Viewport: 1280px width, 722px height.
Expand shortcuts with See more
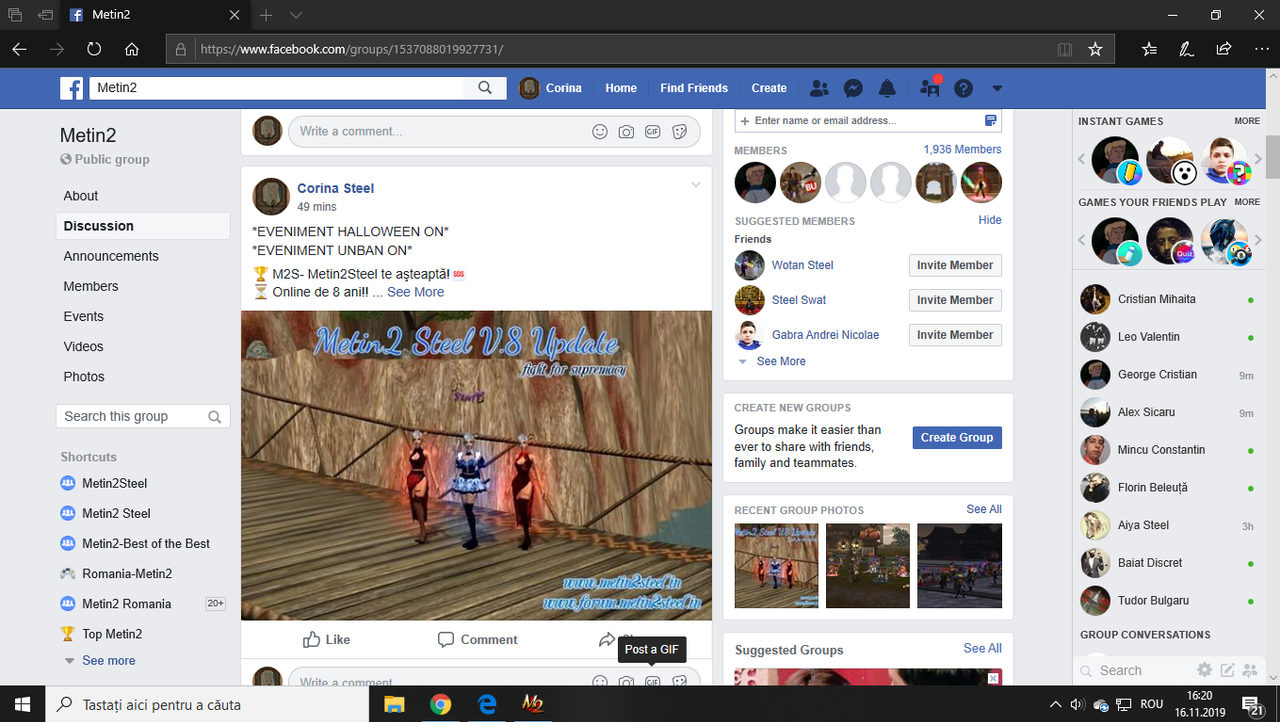(108, 660)
